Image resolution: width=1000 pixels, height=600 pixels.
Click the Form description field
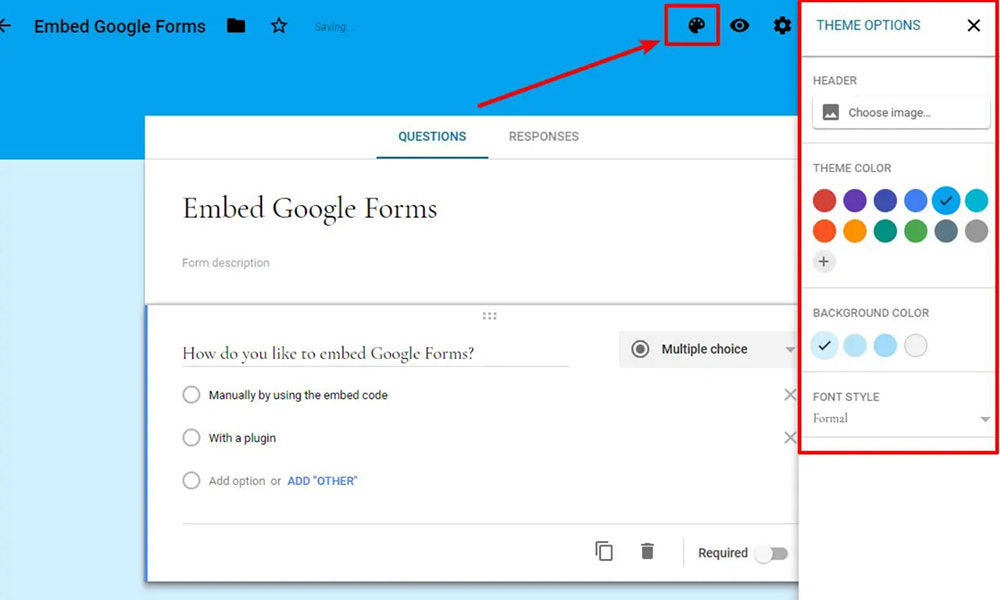pyautogui.click(x=226, y=263)
